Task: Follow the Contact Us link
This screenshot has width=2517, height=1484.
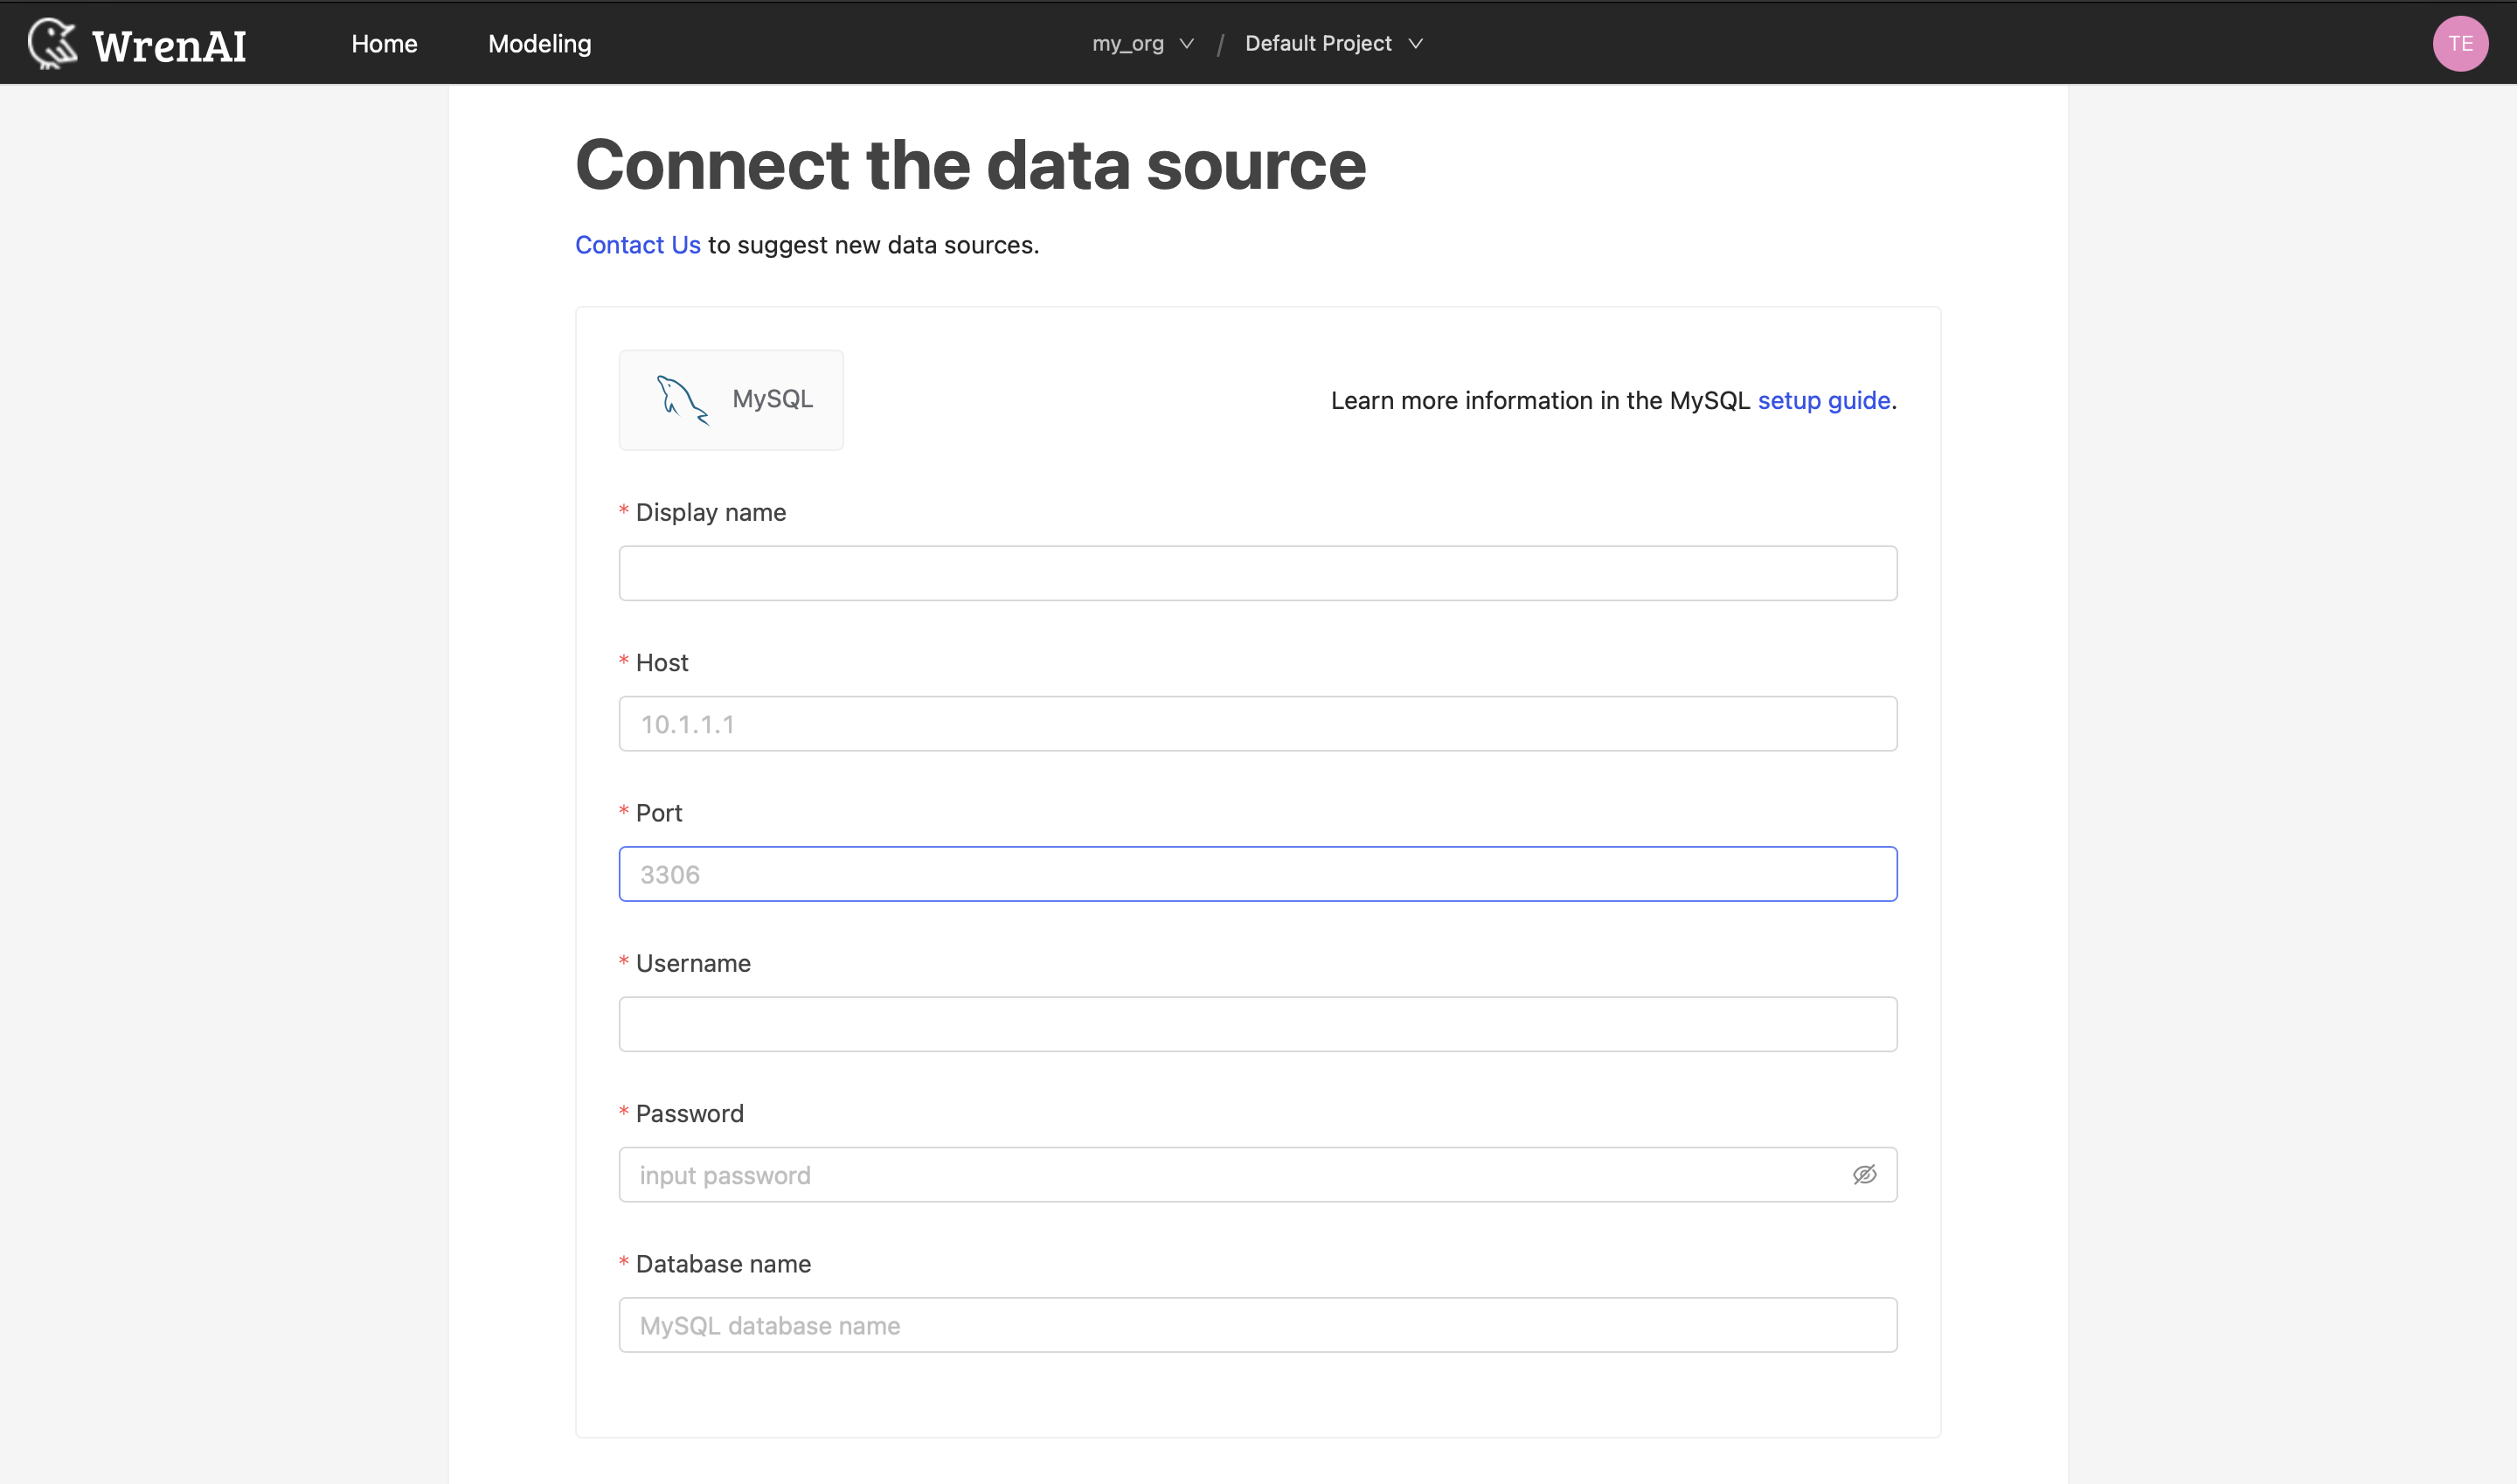Action: [638, 245]
